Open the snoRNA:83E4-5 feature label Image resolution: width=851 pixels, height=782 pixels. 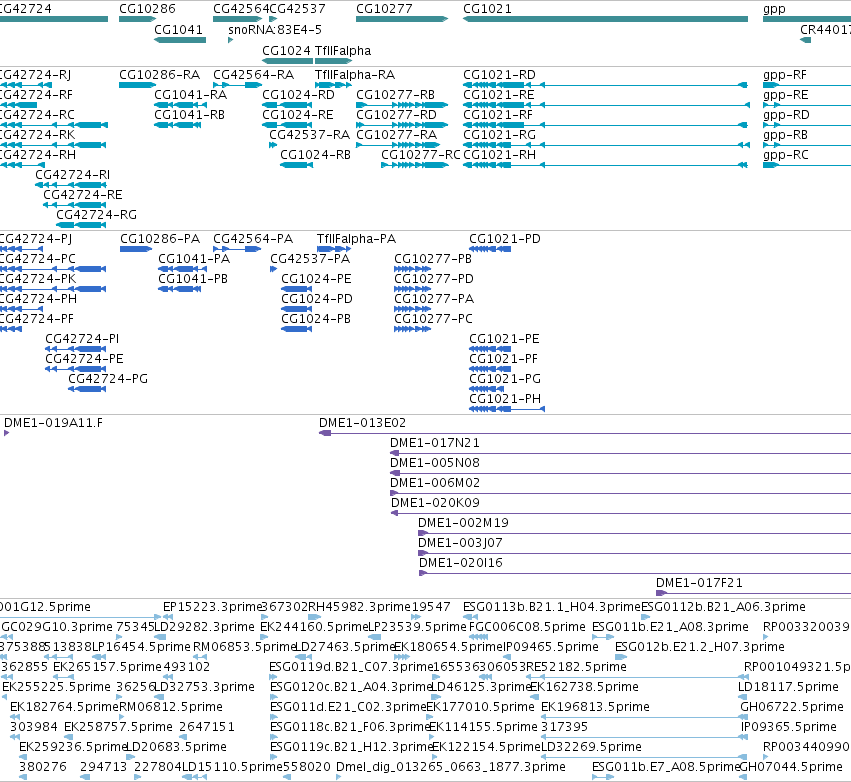pyautogui.click(x=275, y=29)
